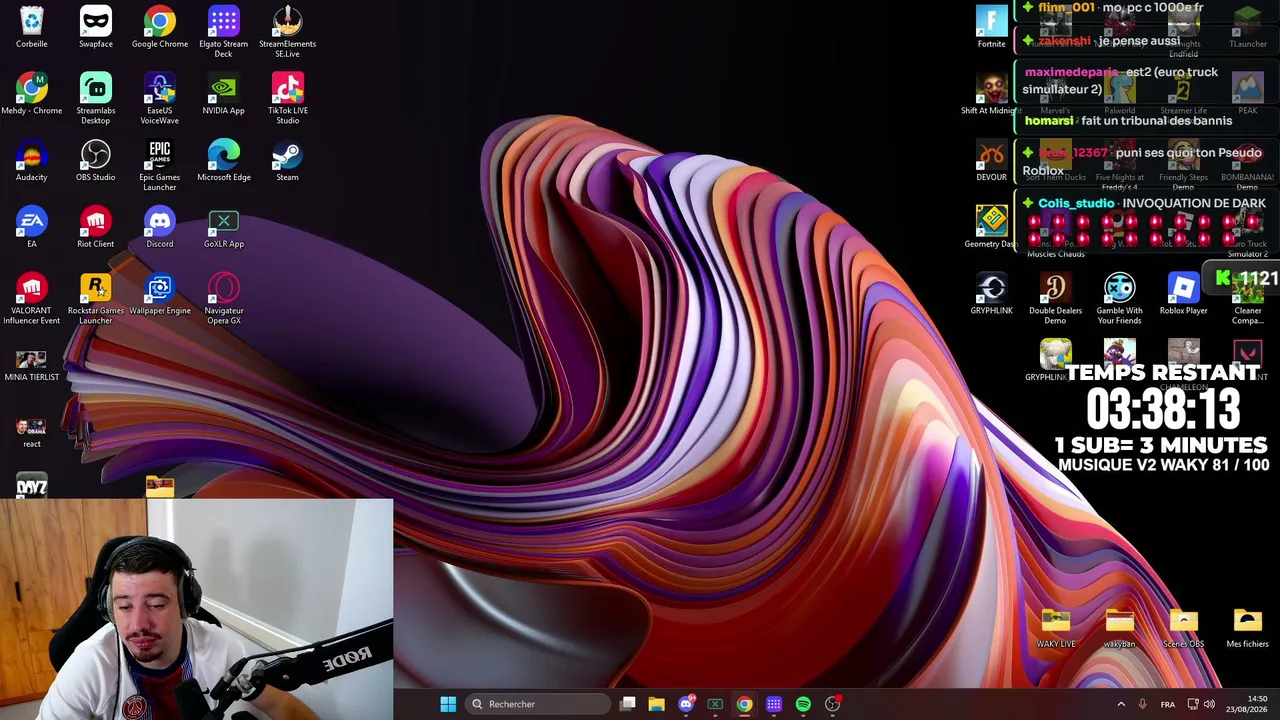Image resolution: width=1280 pixels, height=720 pixels.
Task: Open the Google Chrome desktop shortcut
Action: point(160,27)
